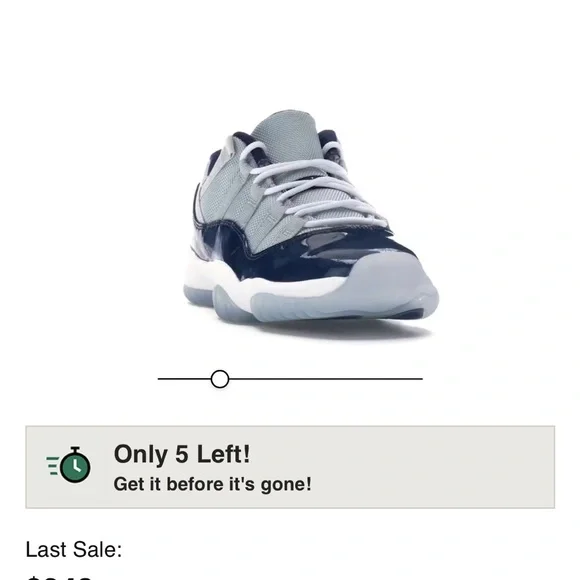Screen dimensions: 580x580
Task: Click the slider track left of the handle
Action: [x=184, y=379]
